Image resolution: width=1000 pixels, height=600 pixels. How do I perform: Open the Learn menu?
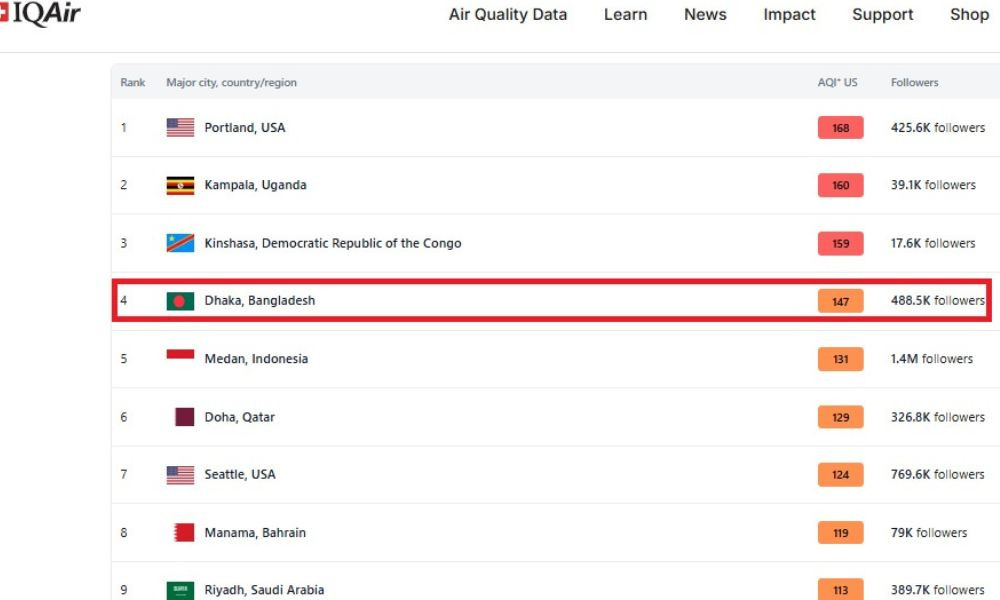click(x=625, y=15)
